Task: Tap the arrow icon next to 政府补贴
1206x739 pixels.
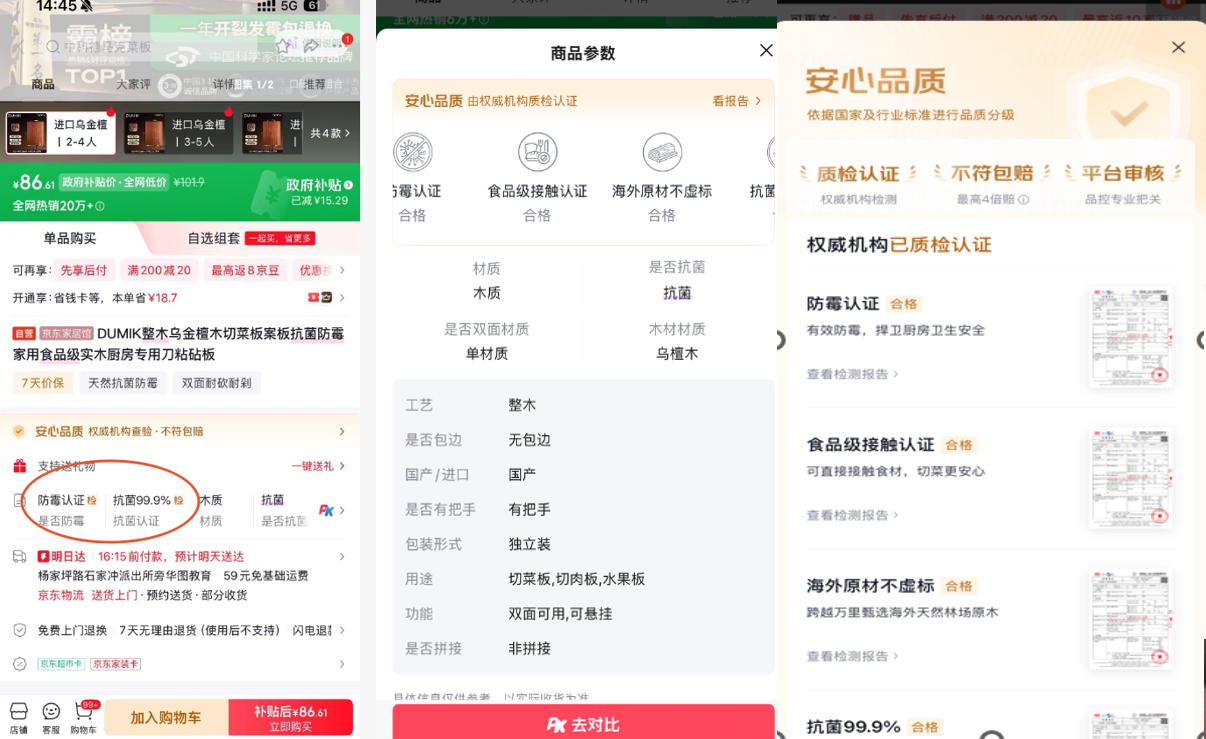Action: [x=348, y=185]
